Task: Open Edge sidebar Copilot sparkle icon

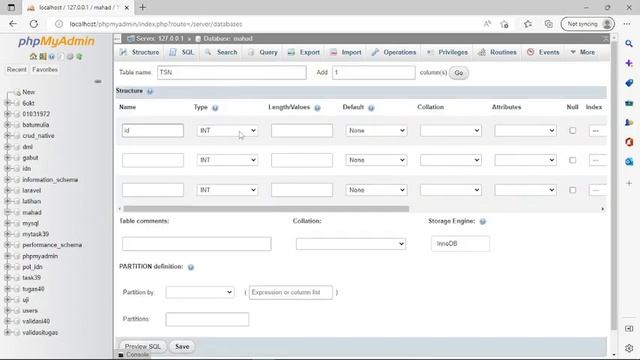Action: pyautogui.click(x=629, y=63)
